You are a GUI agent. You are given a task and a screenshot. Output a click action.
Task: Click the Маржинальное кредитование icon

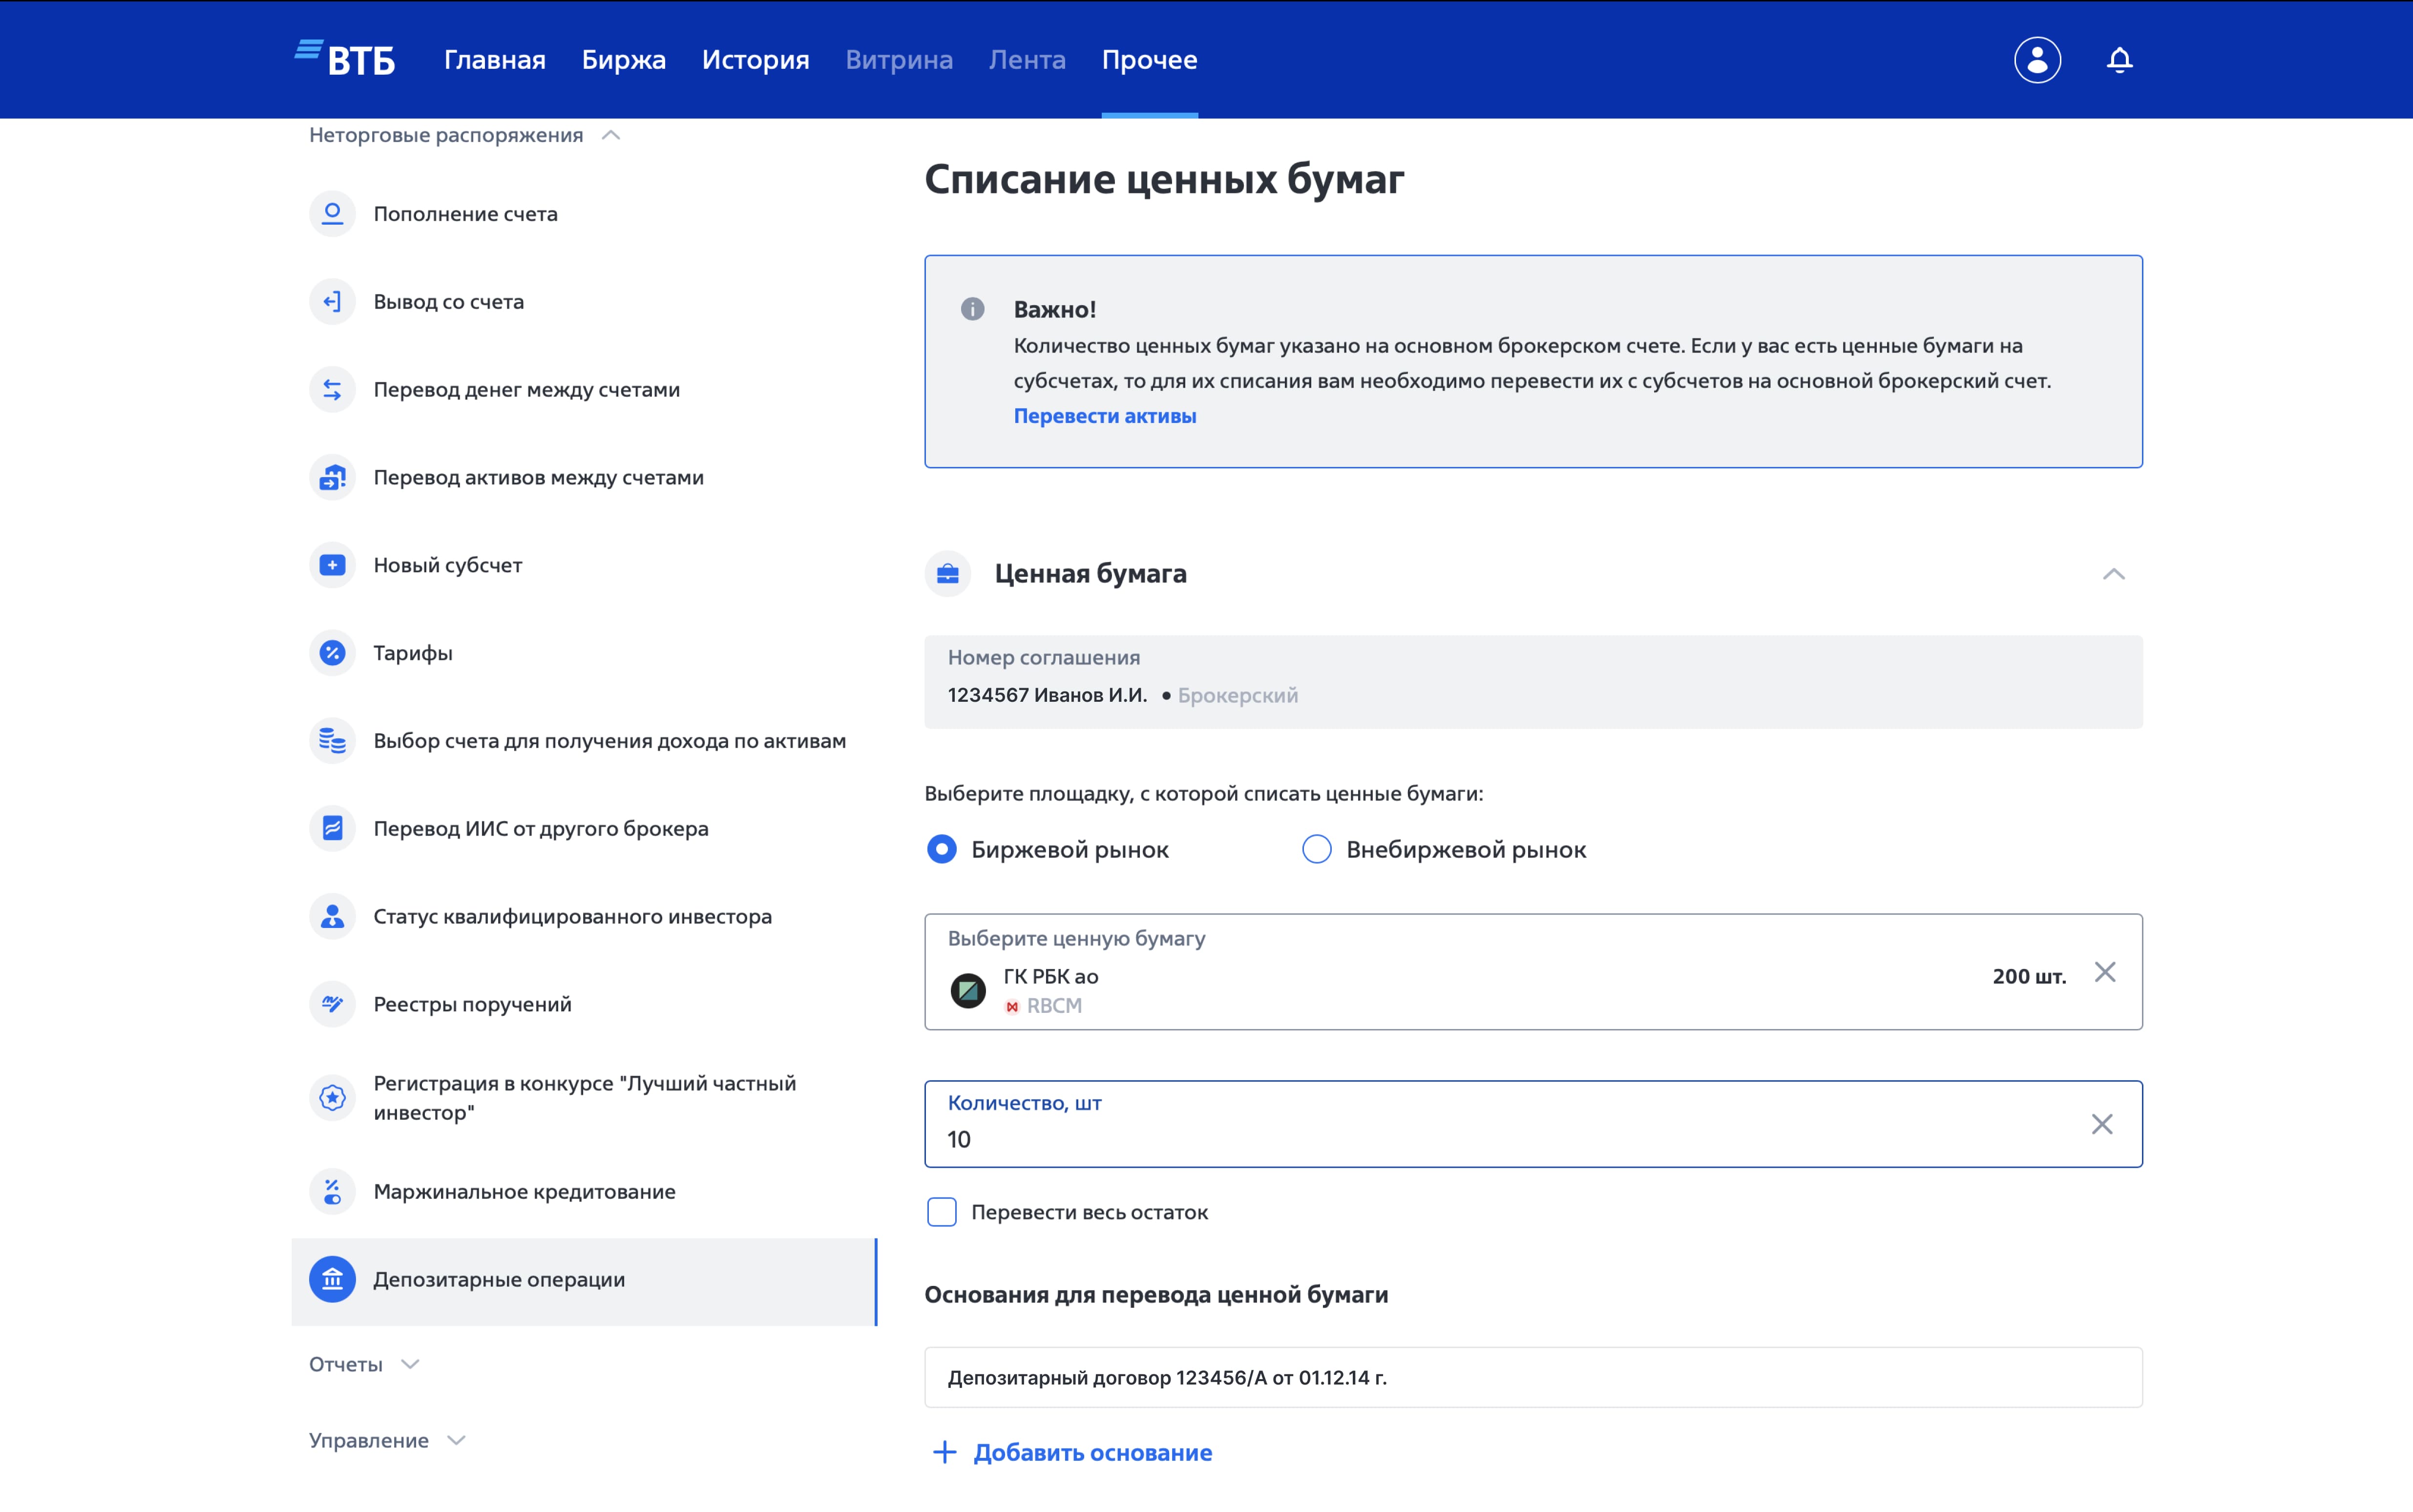click(332, 1191)
